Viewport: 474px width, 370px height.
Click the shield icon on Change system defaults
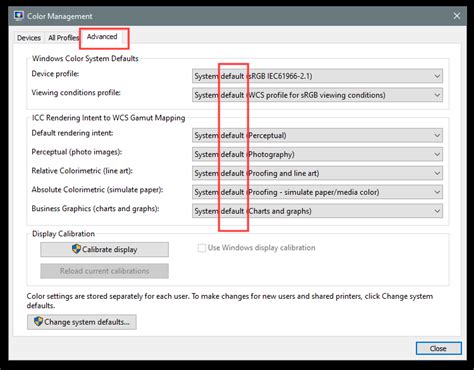pos(38,321)
